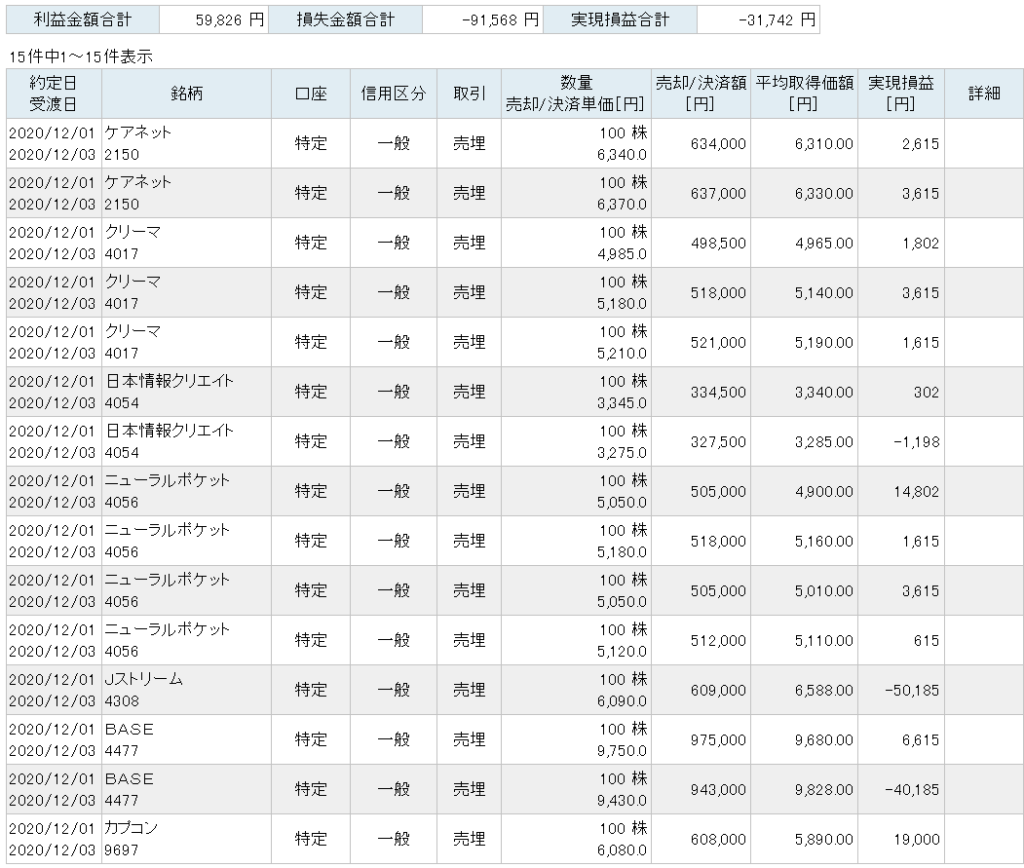
Task: Click the 口座 column header
Action: [311, 93]
